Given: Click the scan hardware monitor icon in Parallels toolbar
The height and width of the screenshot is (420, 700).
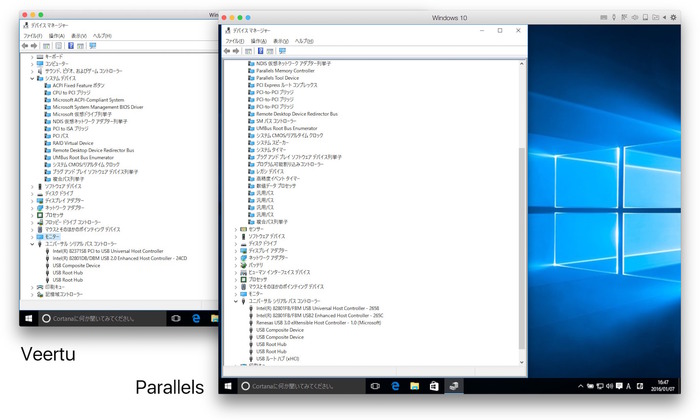Looking at the screenshot, I should [x=282, y=51].
